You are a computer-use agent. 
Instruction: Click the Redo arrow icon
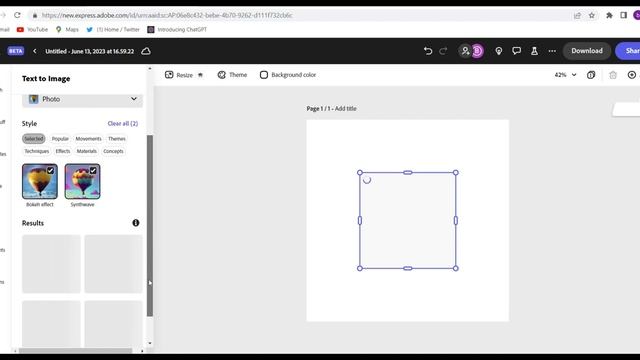pos(443,51)
